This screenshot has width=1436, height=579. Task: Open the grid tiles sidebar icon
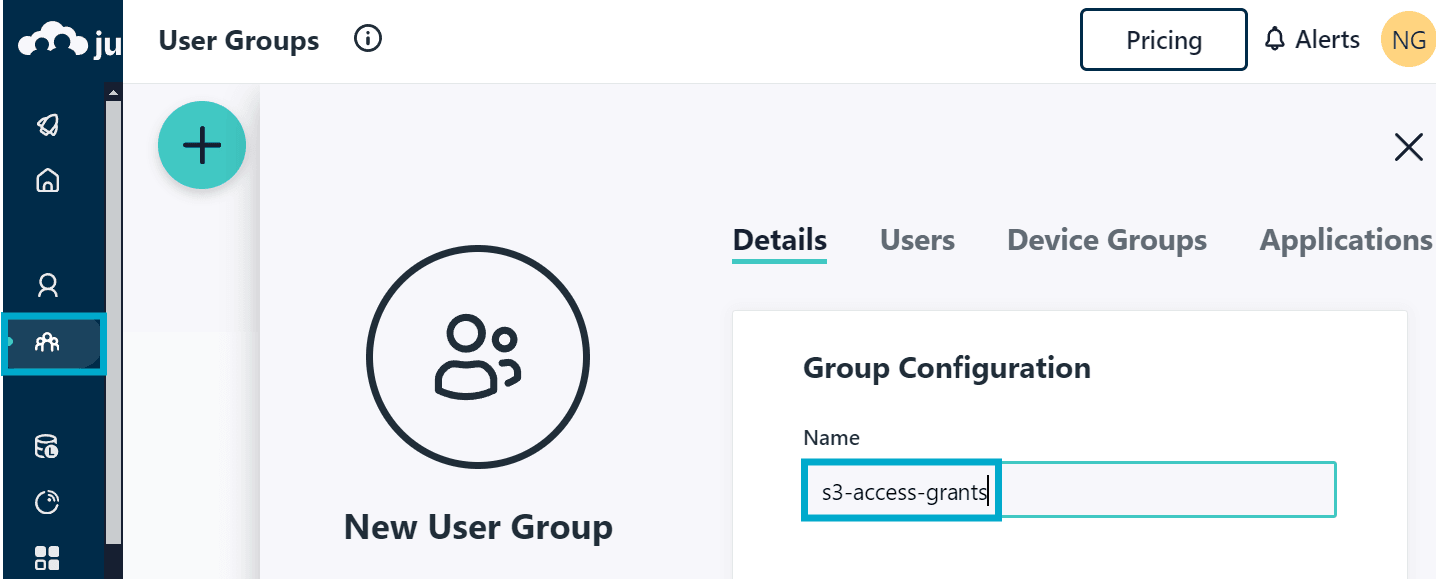47,557
